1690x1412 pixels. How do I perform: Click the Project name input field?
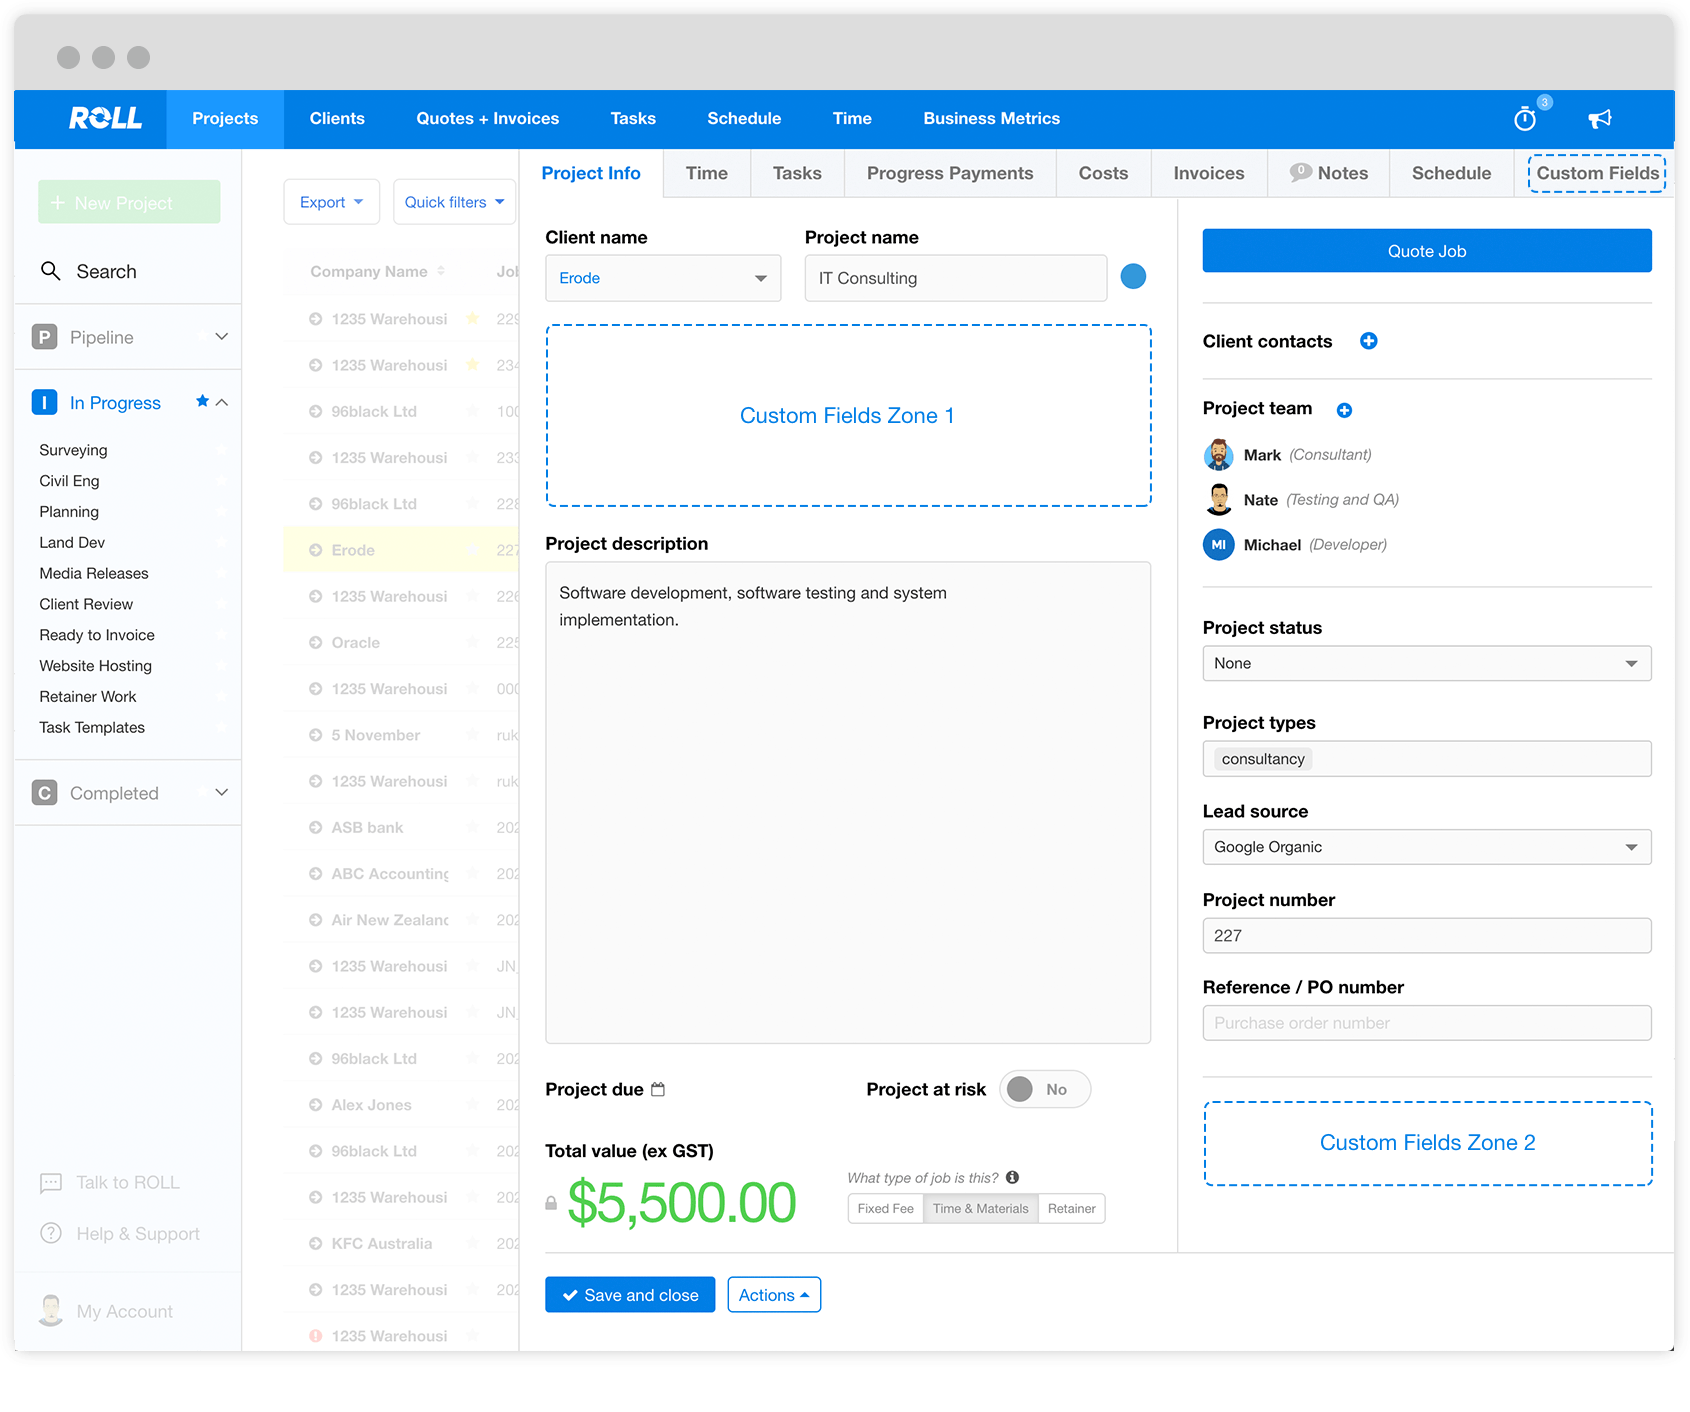coord(956,278)
